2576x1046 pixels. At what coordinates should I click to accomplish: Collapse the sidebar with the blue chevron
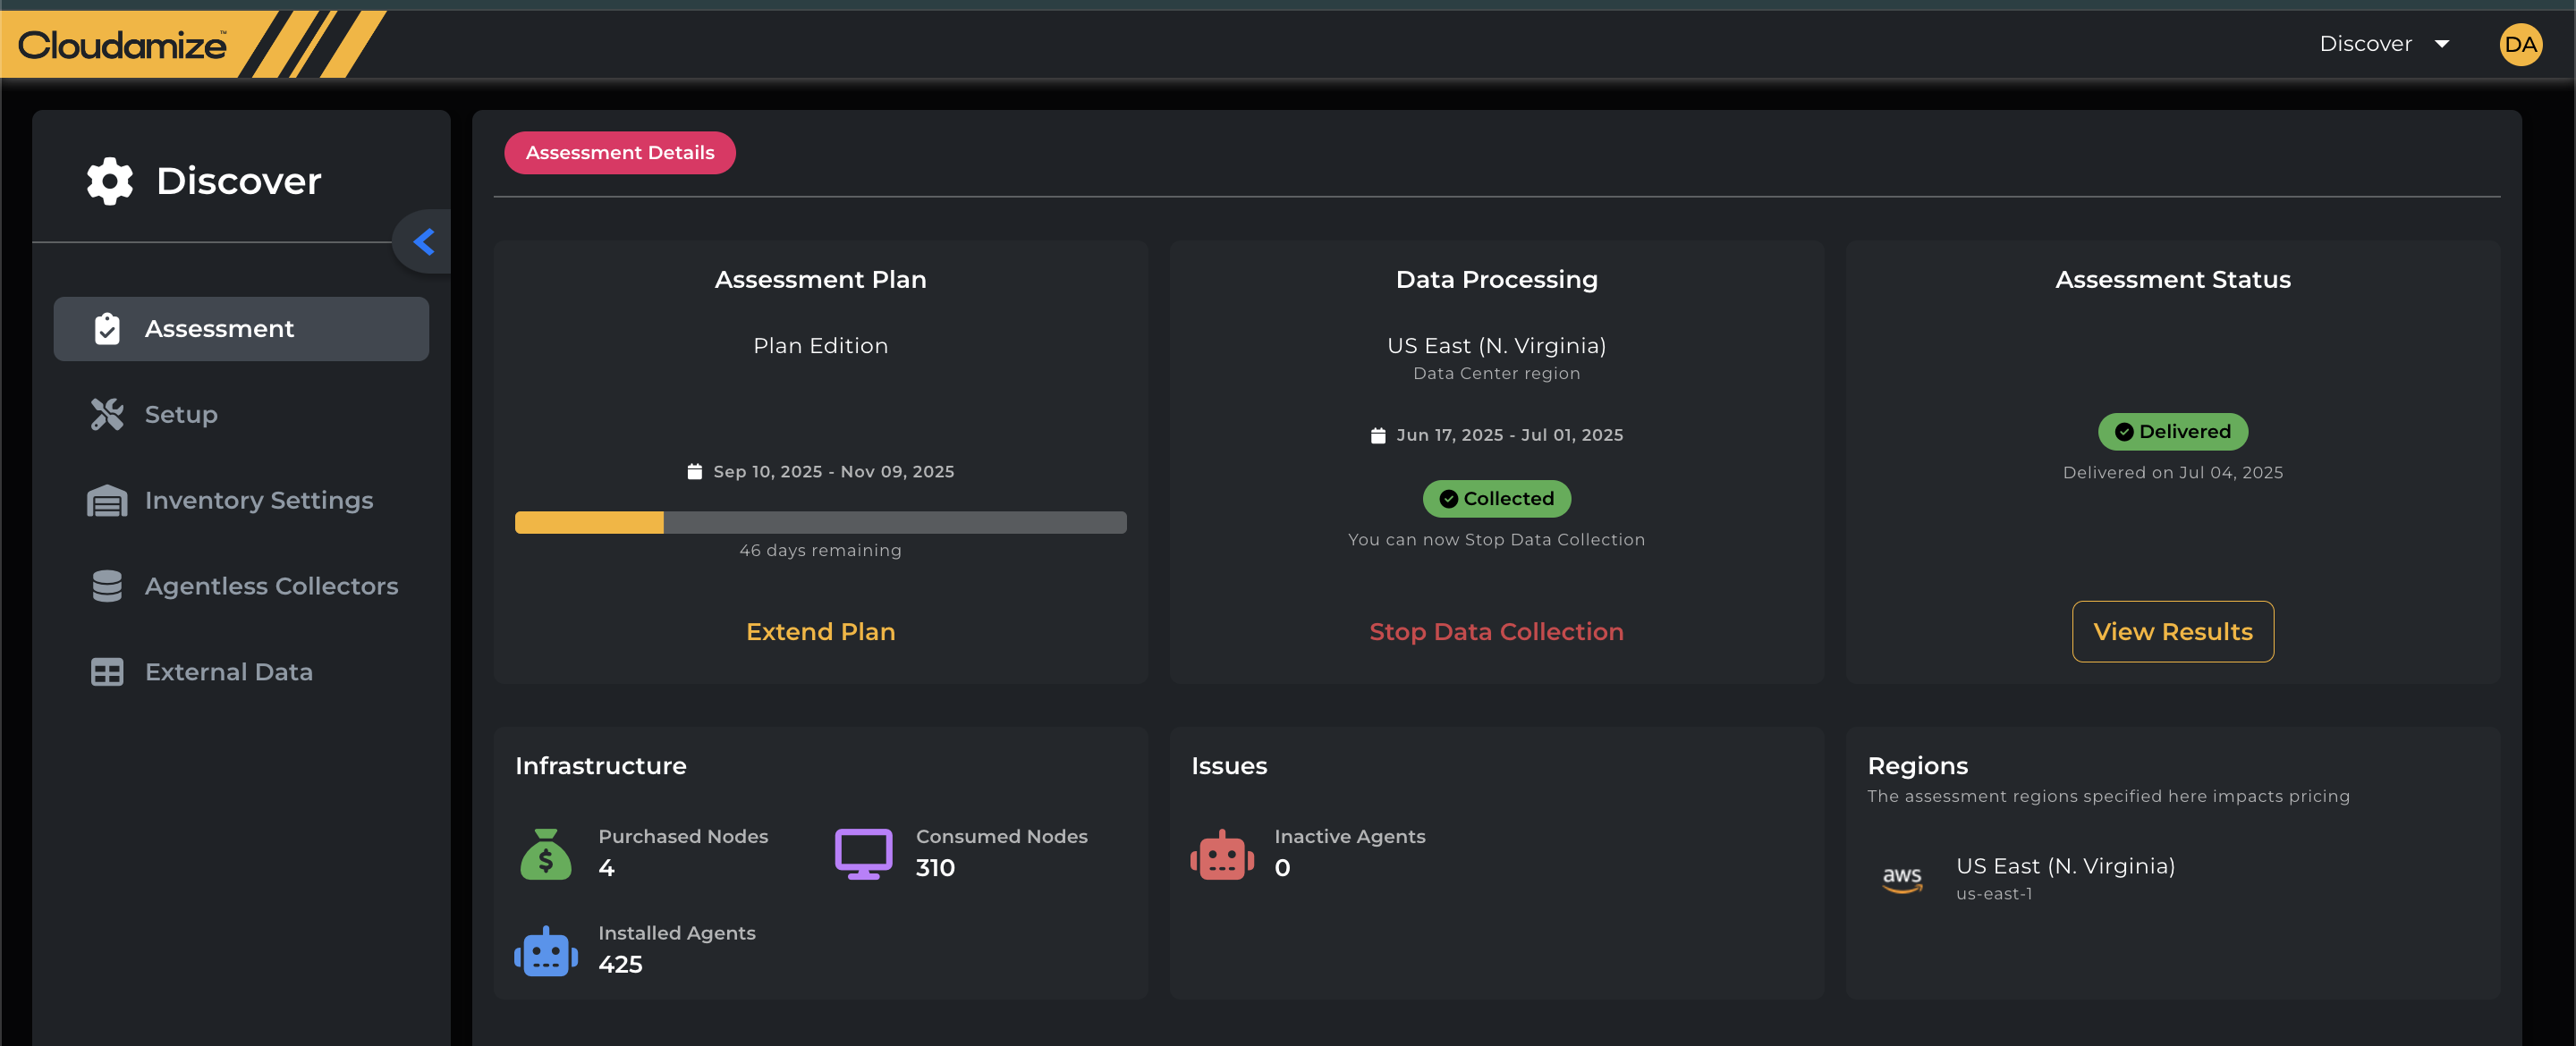coord(424,242)
